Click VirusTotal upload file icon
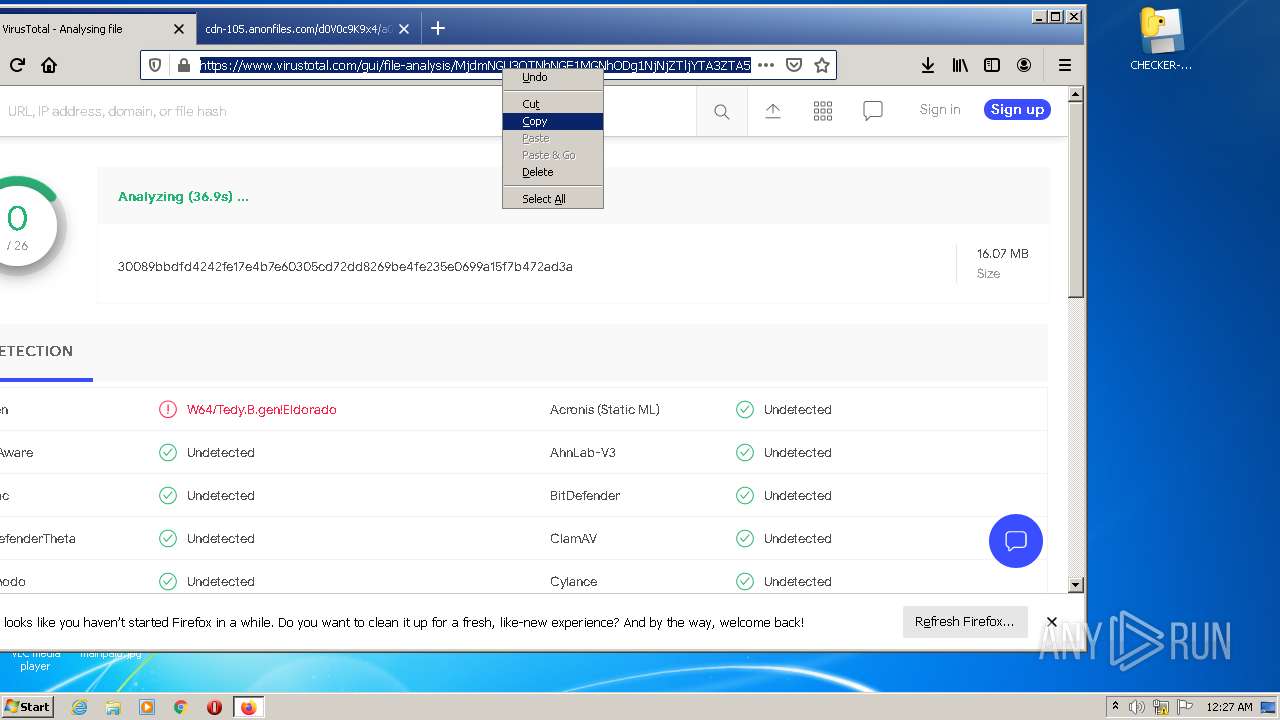The height and width of the screenshot is (720, 1280). [x=773, y=111]
